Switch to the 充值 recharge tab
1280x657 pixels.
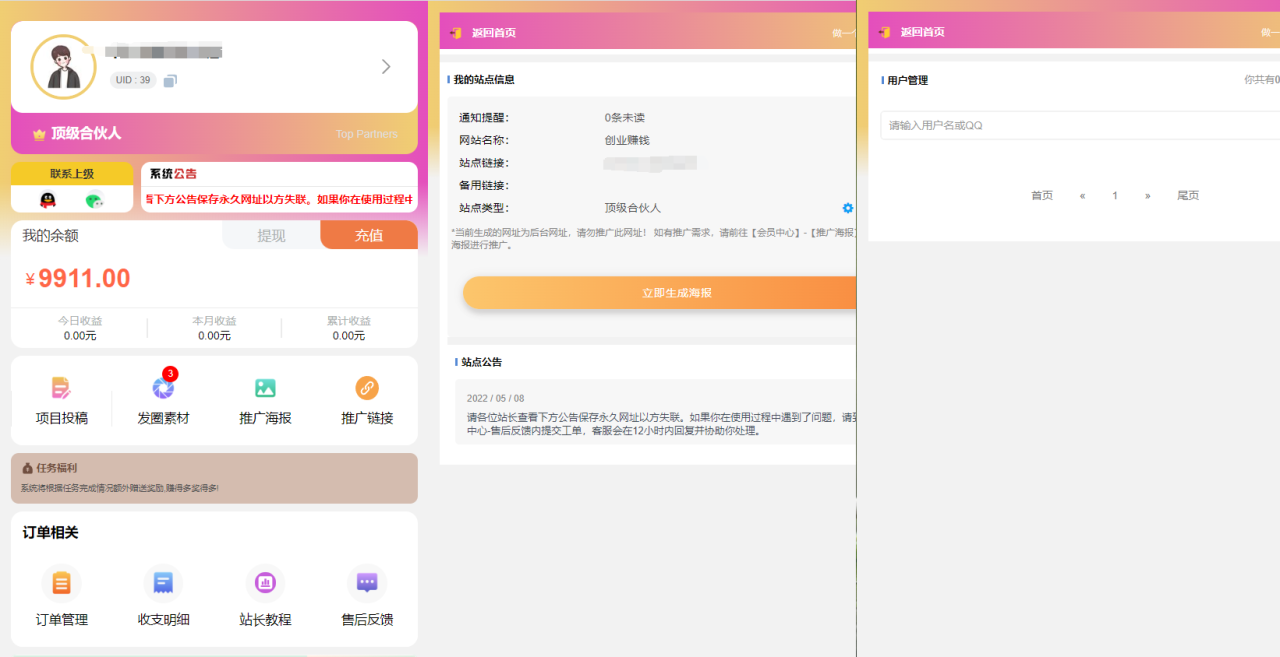pyautogui.click(x=369, y=234)
